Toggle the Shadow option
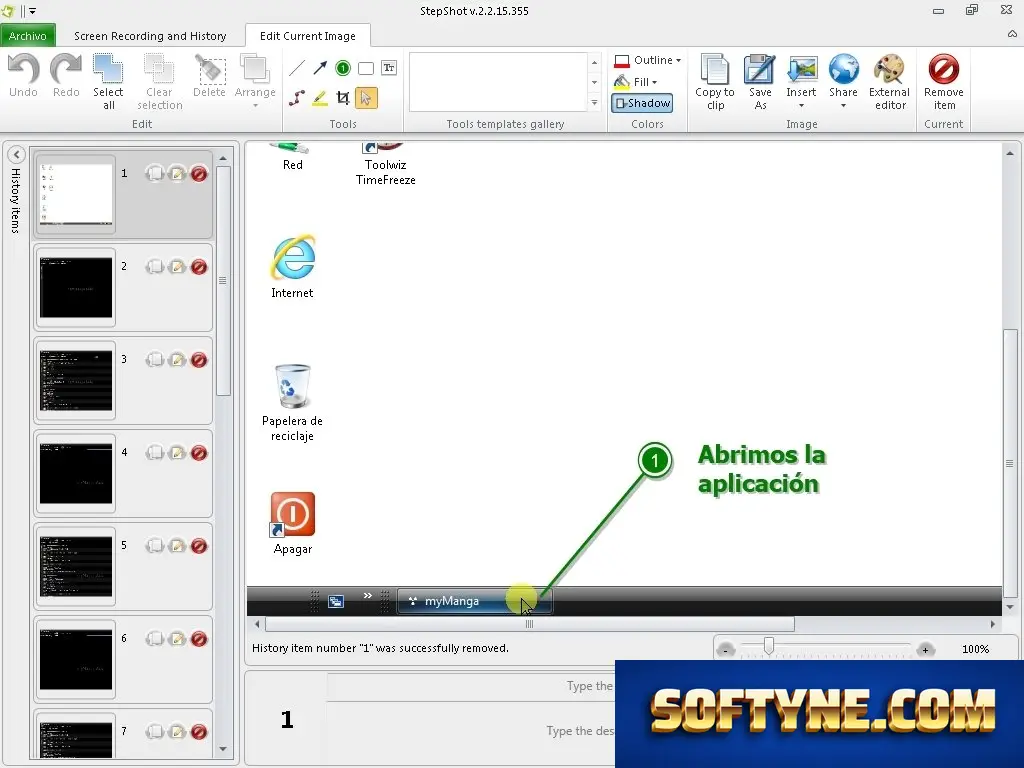 (643, 103)
